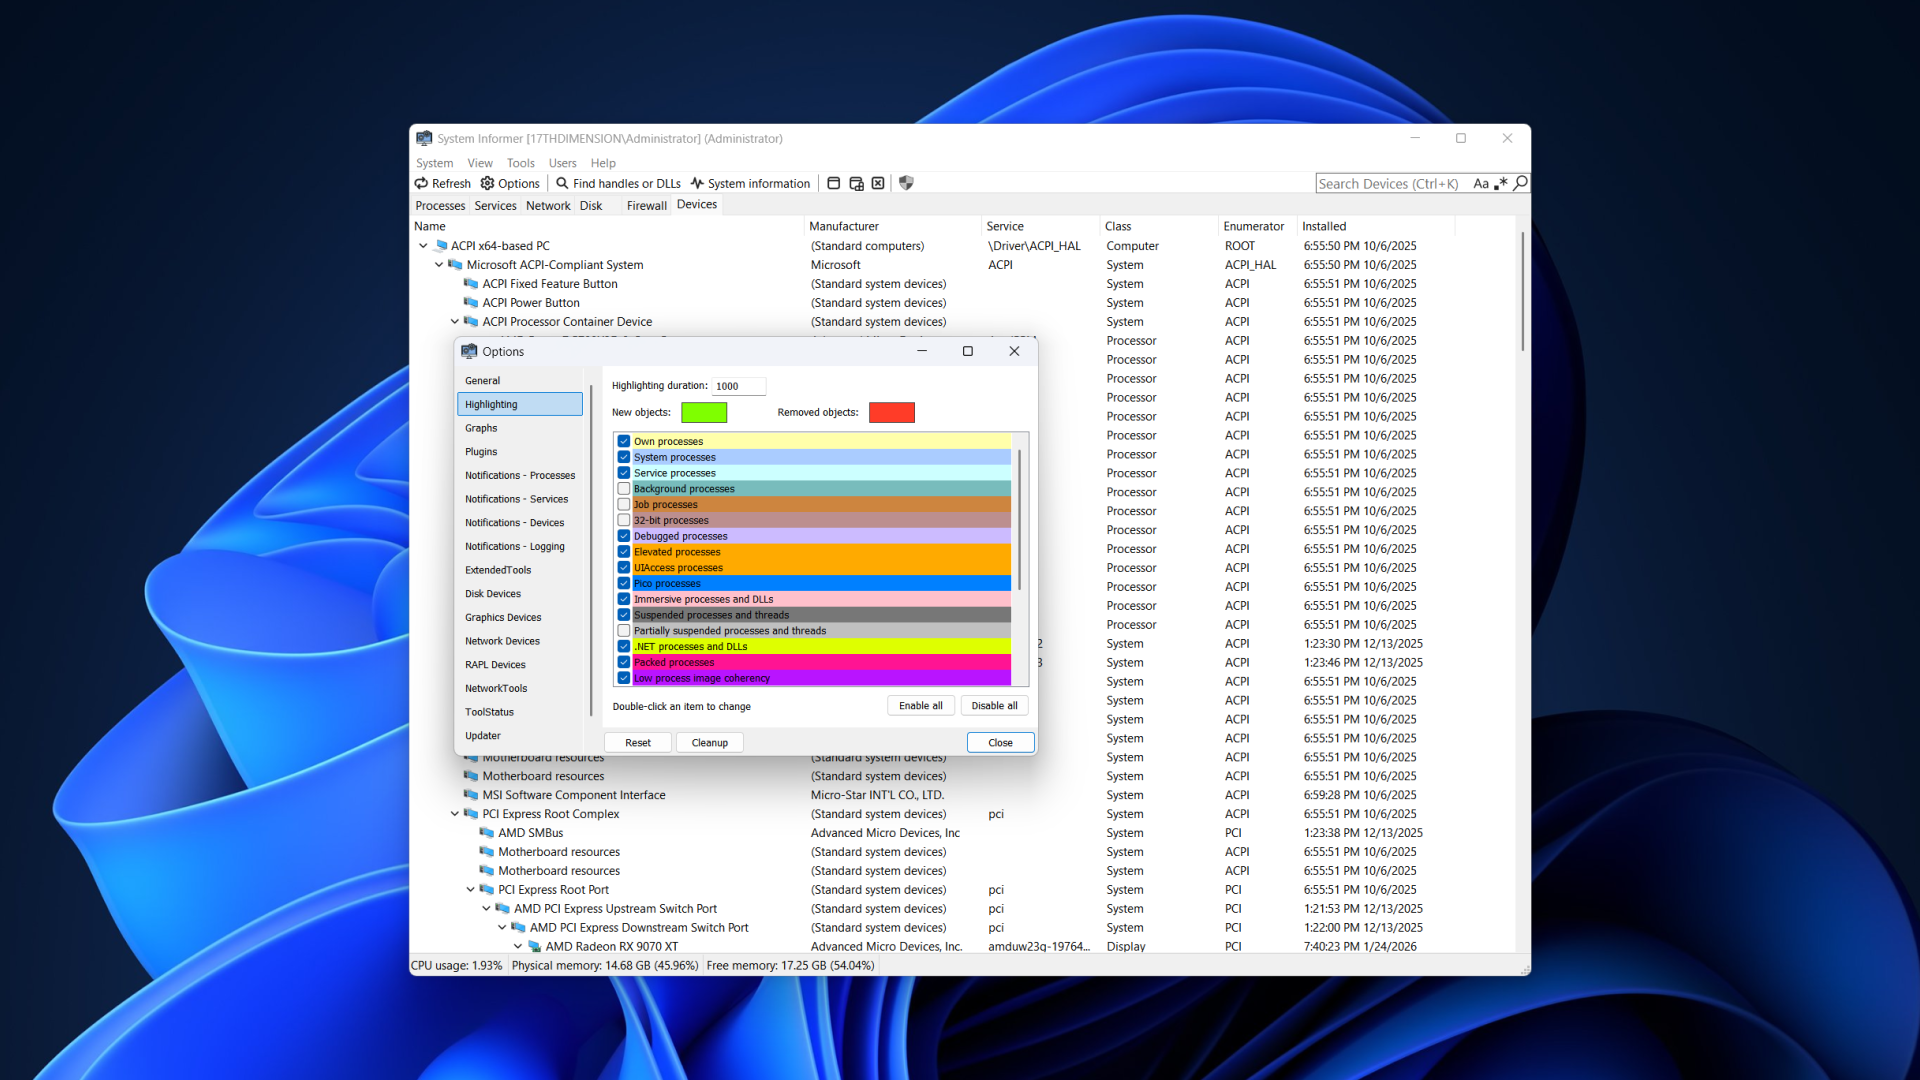1920x1080 pixels.
Task: Click the Search Devices input field
Action: pos(1392,184)
